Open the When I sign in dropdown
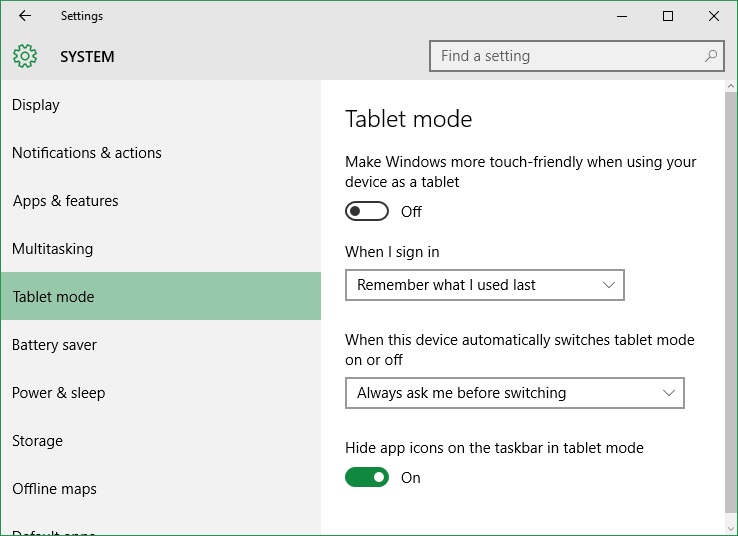The width and height of the screenshot is (738, 536). tap(485, 285)
